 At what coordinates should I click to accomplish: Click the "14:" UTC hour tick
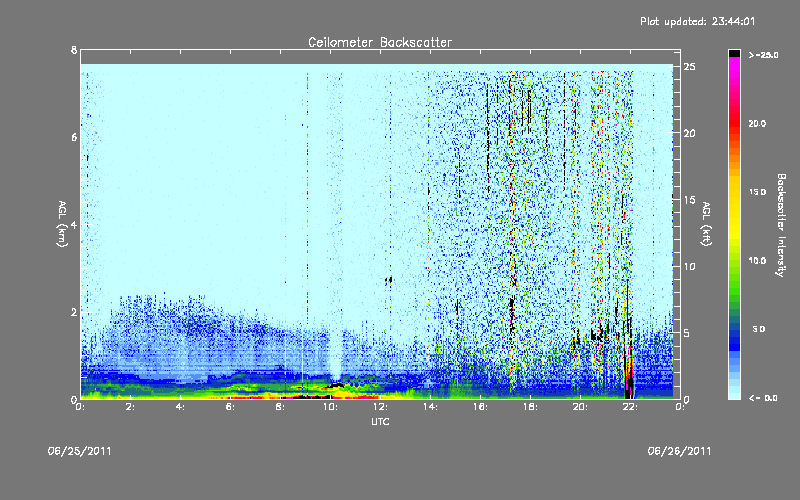click(x=431, y=407)
